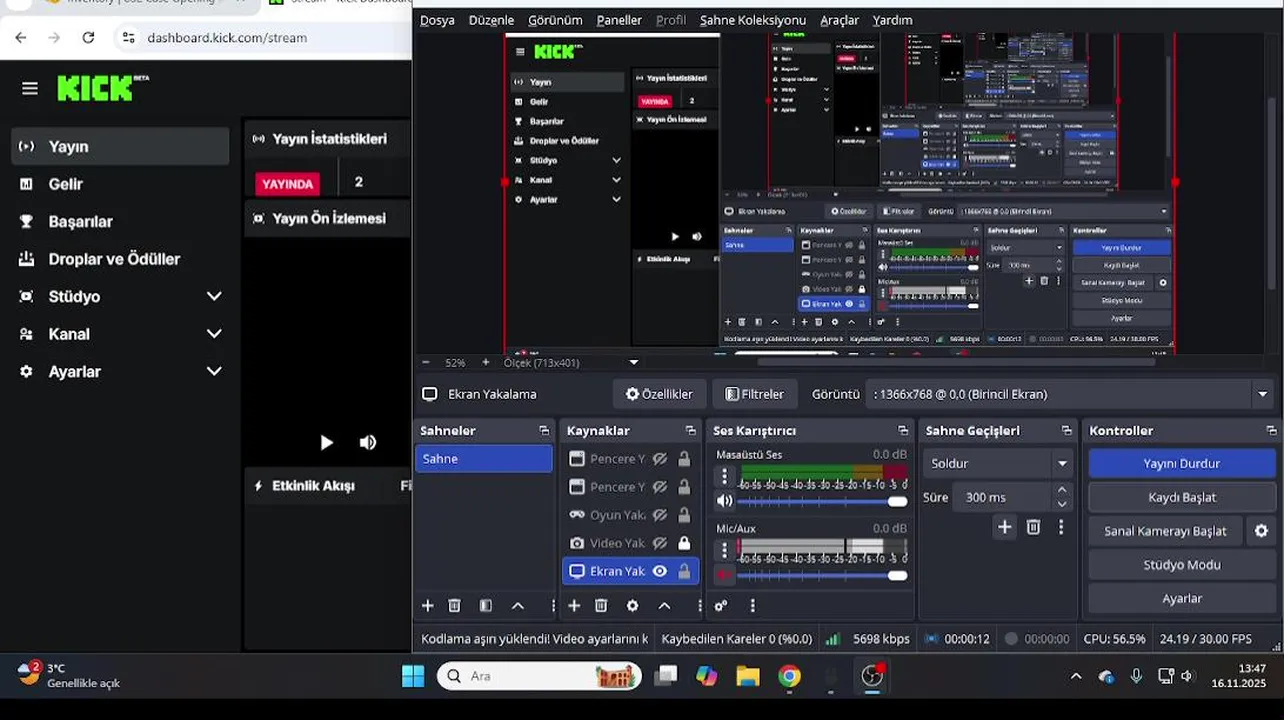The width and height of the screenshot is (1284, 720).
Task: Zoom in the OBS preview with plus
Action: click(x=486, y=362)
